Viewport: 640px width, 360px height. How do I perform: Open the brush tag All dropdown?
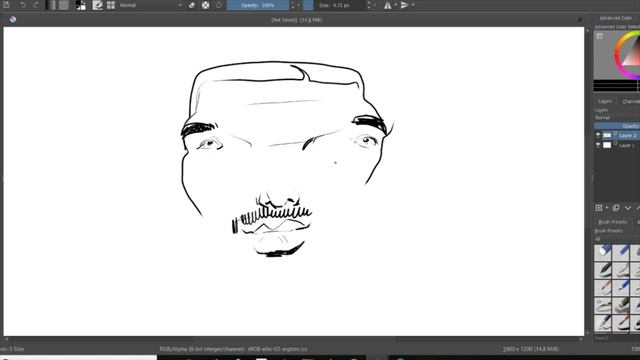click(617, 239)
